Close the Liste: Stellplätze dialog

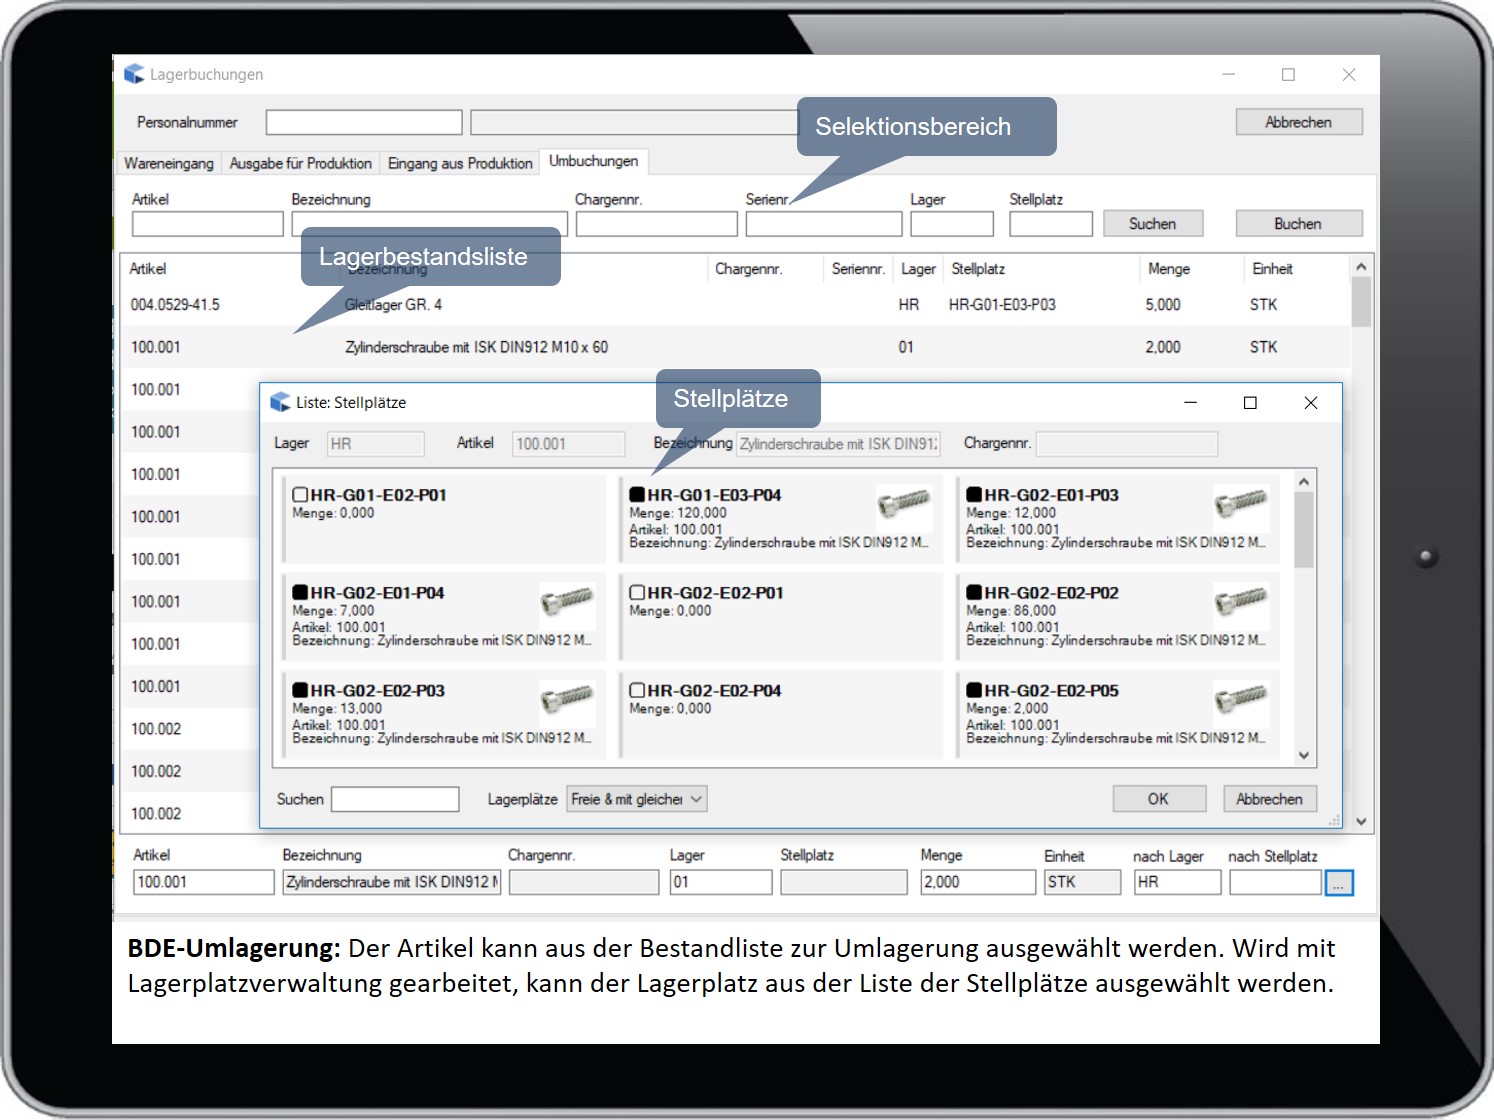pyautogui.click(x=1311, y=402)
